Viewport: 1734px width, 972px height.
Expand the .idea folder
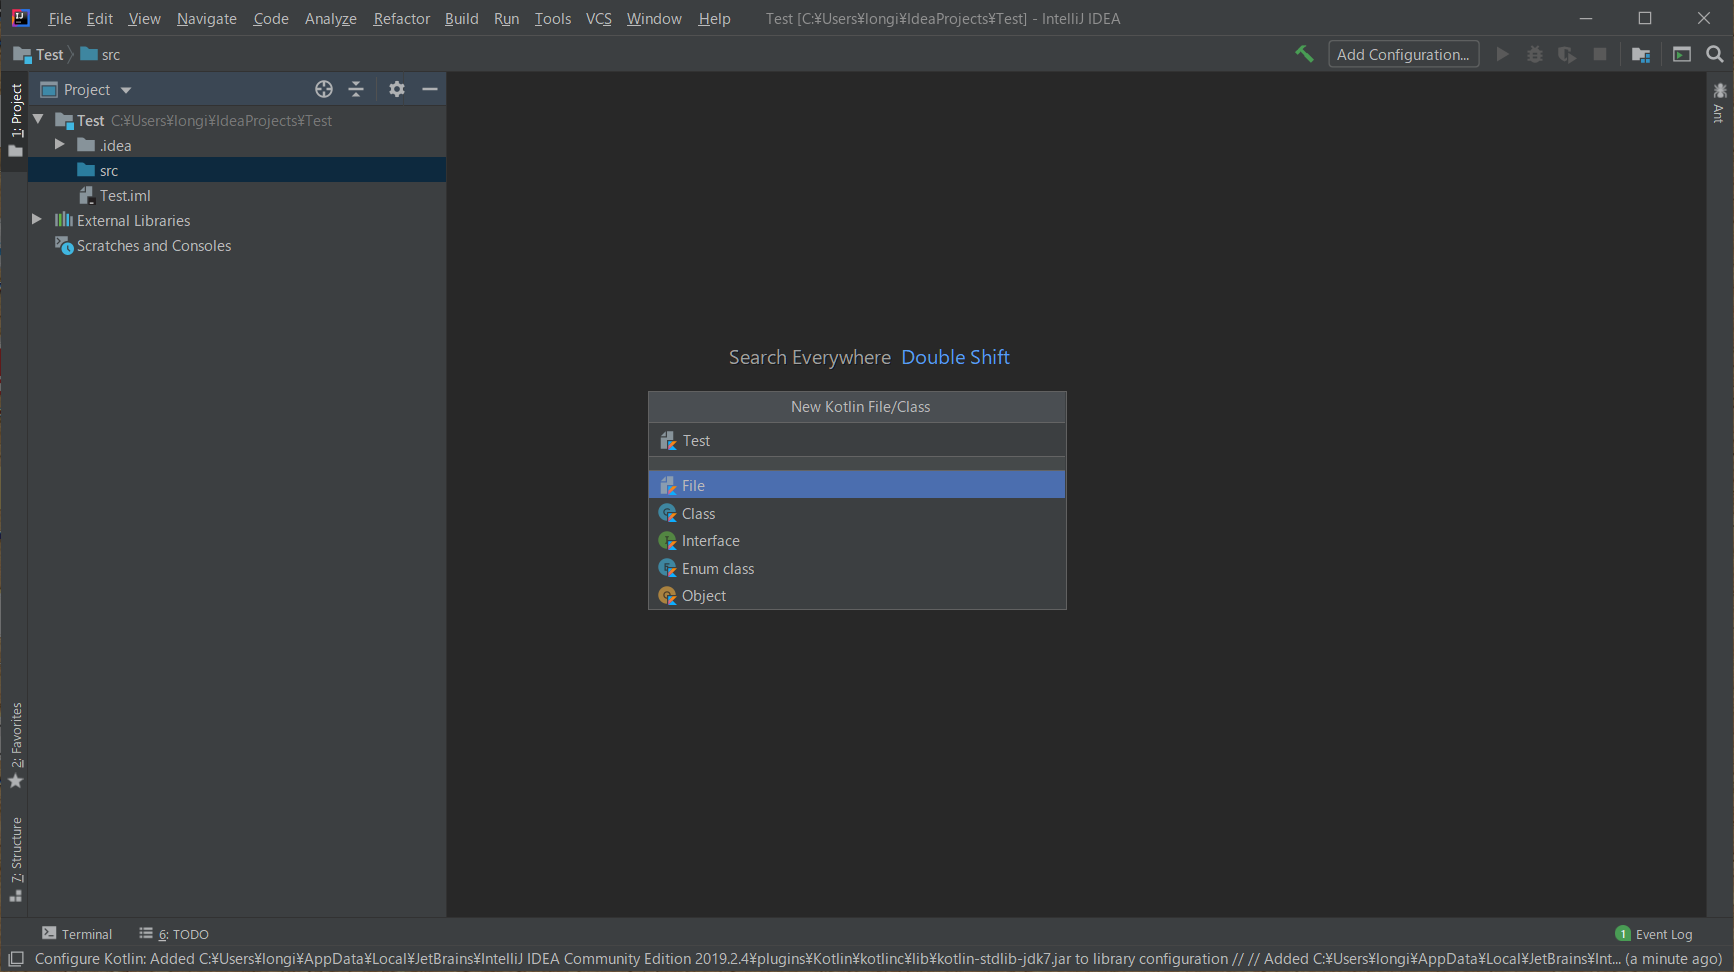(x=60, y=145)
